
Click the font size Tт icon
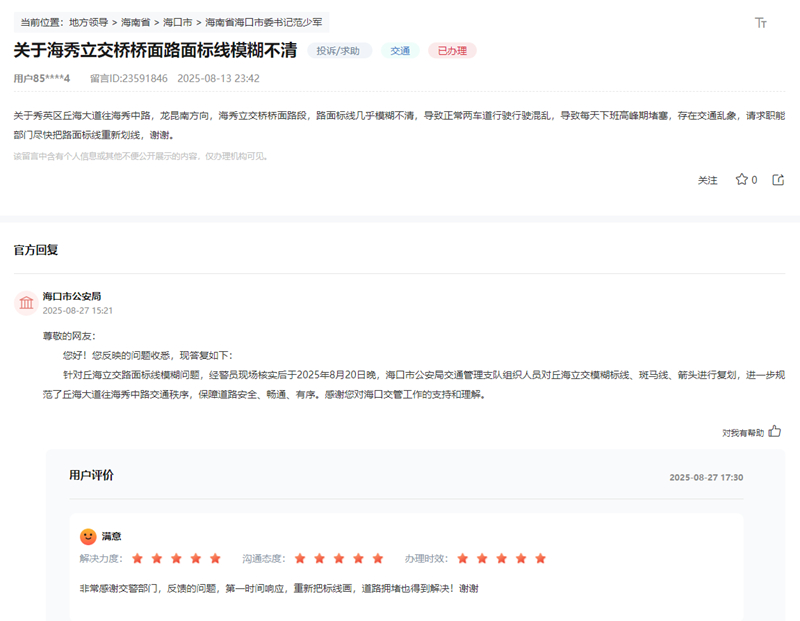(x=761, y=23)
